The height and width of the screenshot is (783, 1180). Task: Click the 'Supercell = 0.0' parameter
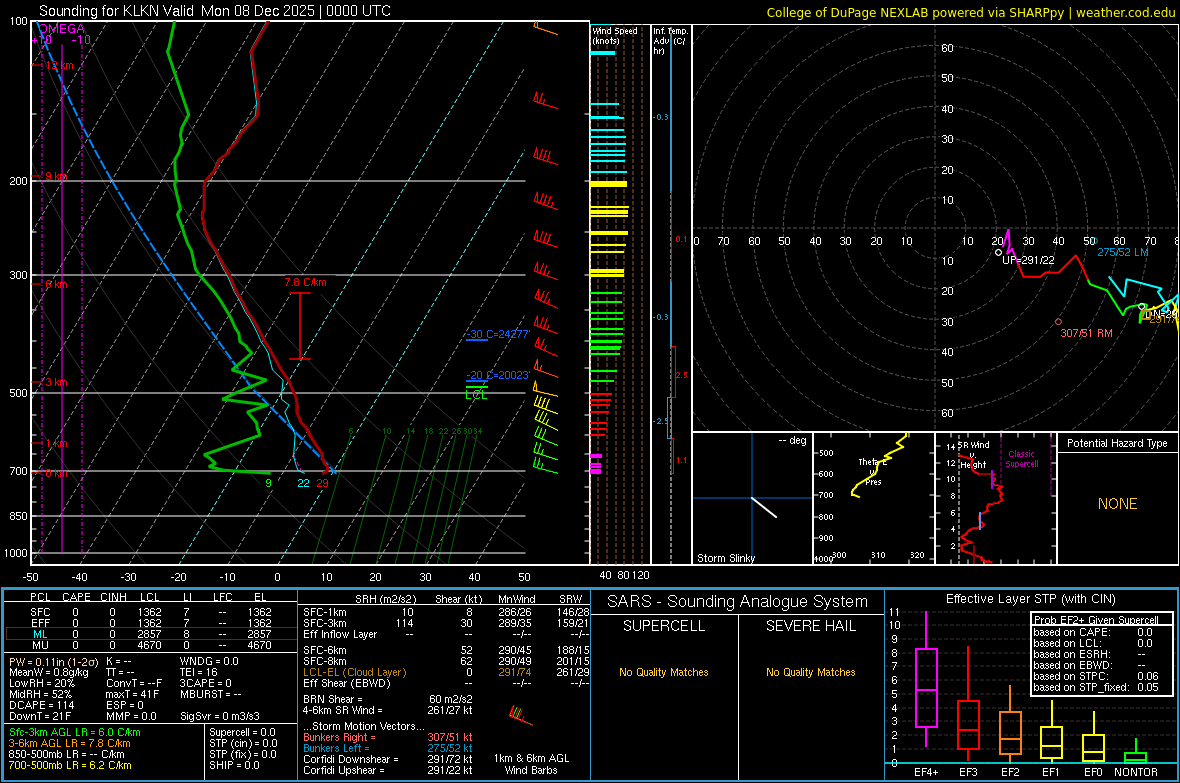242,732
